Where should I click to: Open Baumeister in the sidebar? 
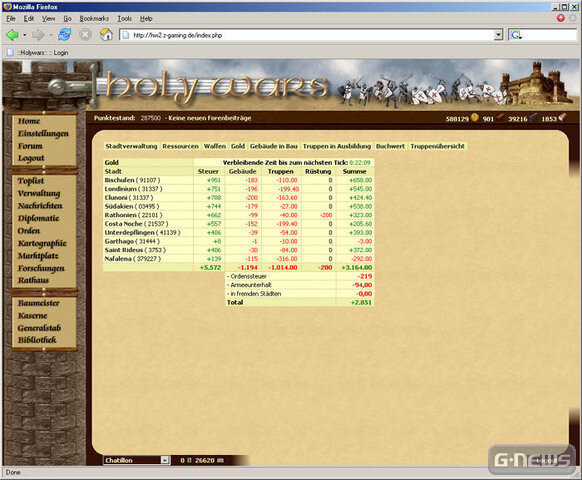[39, 303]
